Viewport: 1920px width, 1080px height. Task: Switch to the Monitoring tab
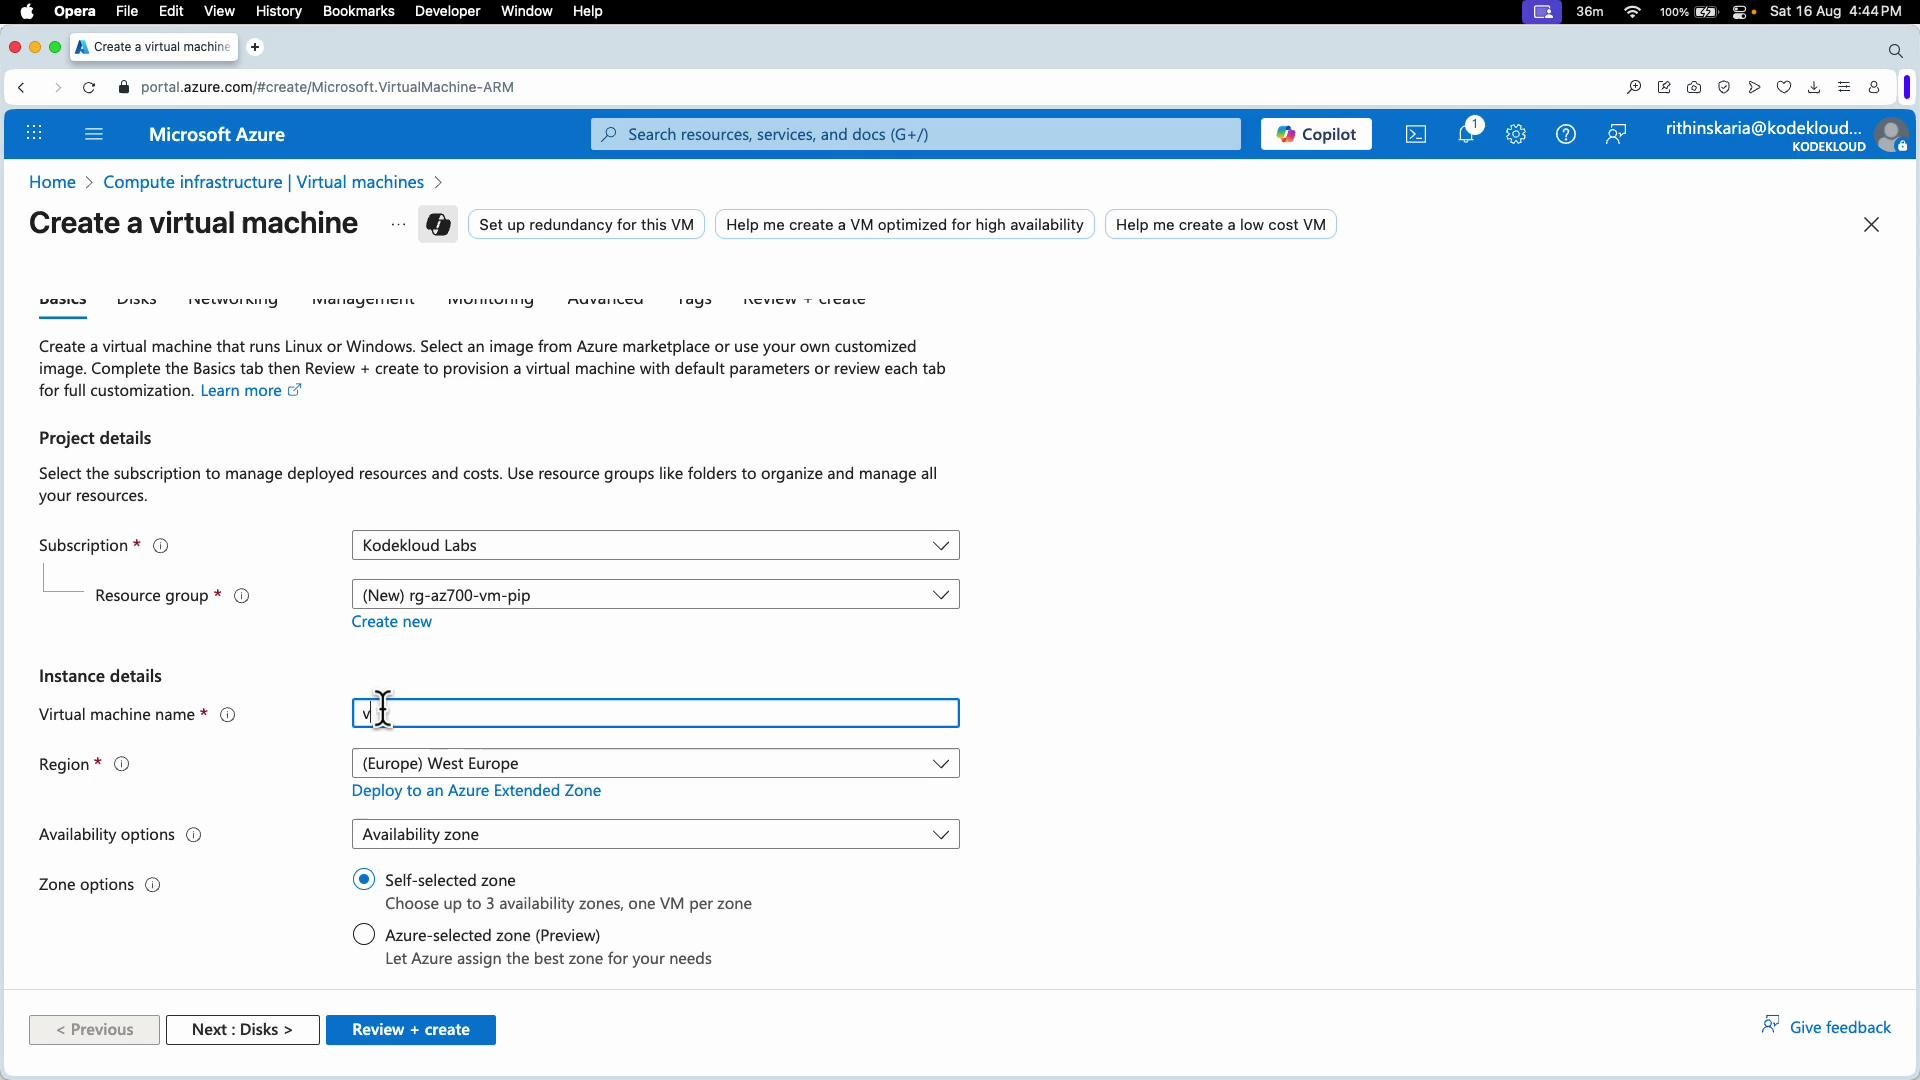pyautogui.click(x=491, y=300)
